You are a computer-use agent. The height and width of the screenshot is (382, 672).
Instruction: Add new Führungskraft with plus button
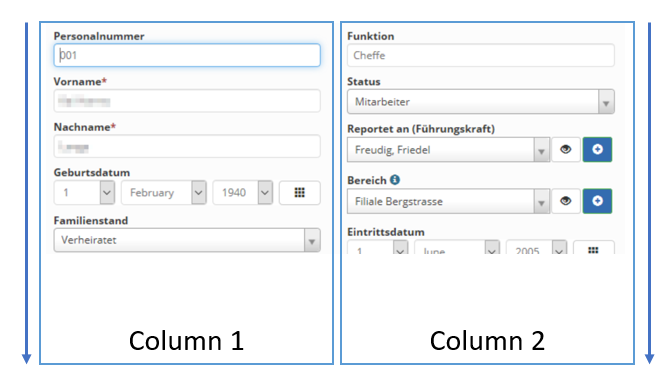click(x=597, y=150)
